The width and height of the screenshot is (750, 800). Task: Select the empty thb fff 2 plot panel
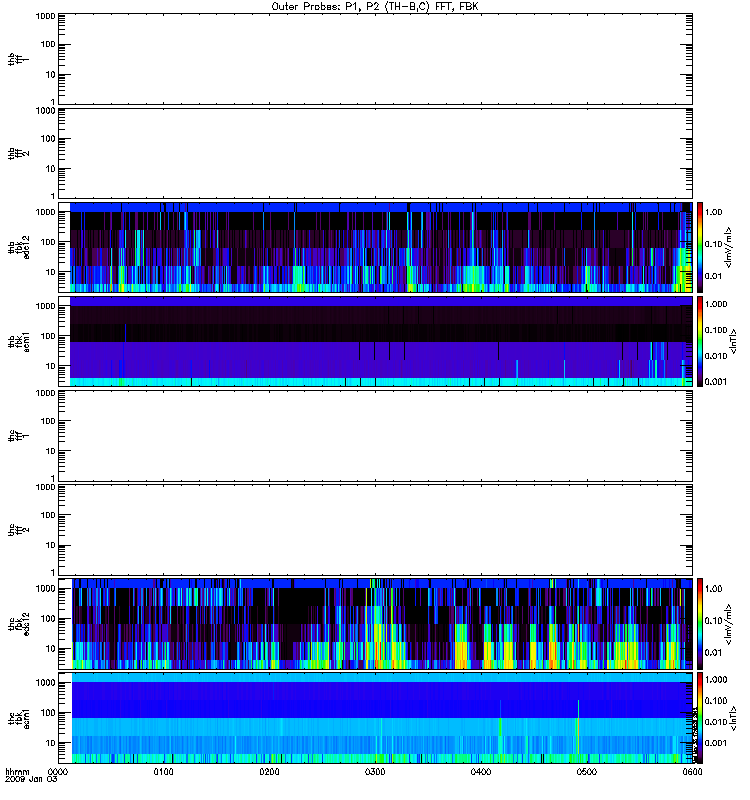point(376,154)
